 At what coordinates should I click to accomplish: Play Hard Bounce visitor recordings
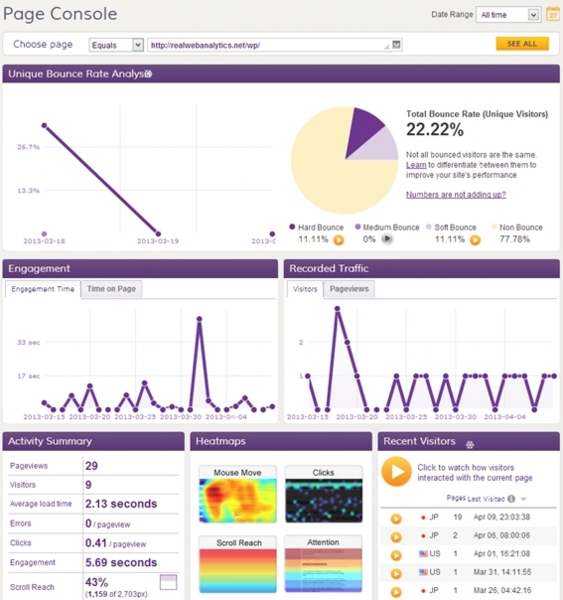click(x=339, y=240)
